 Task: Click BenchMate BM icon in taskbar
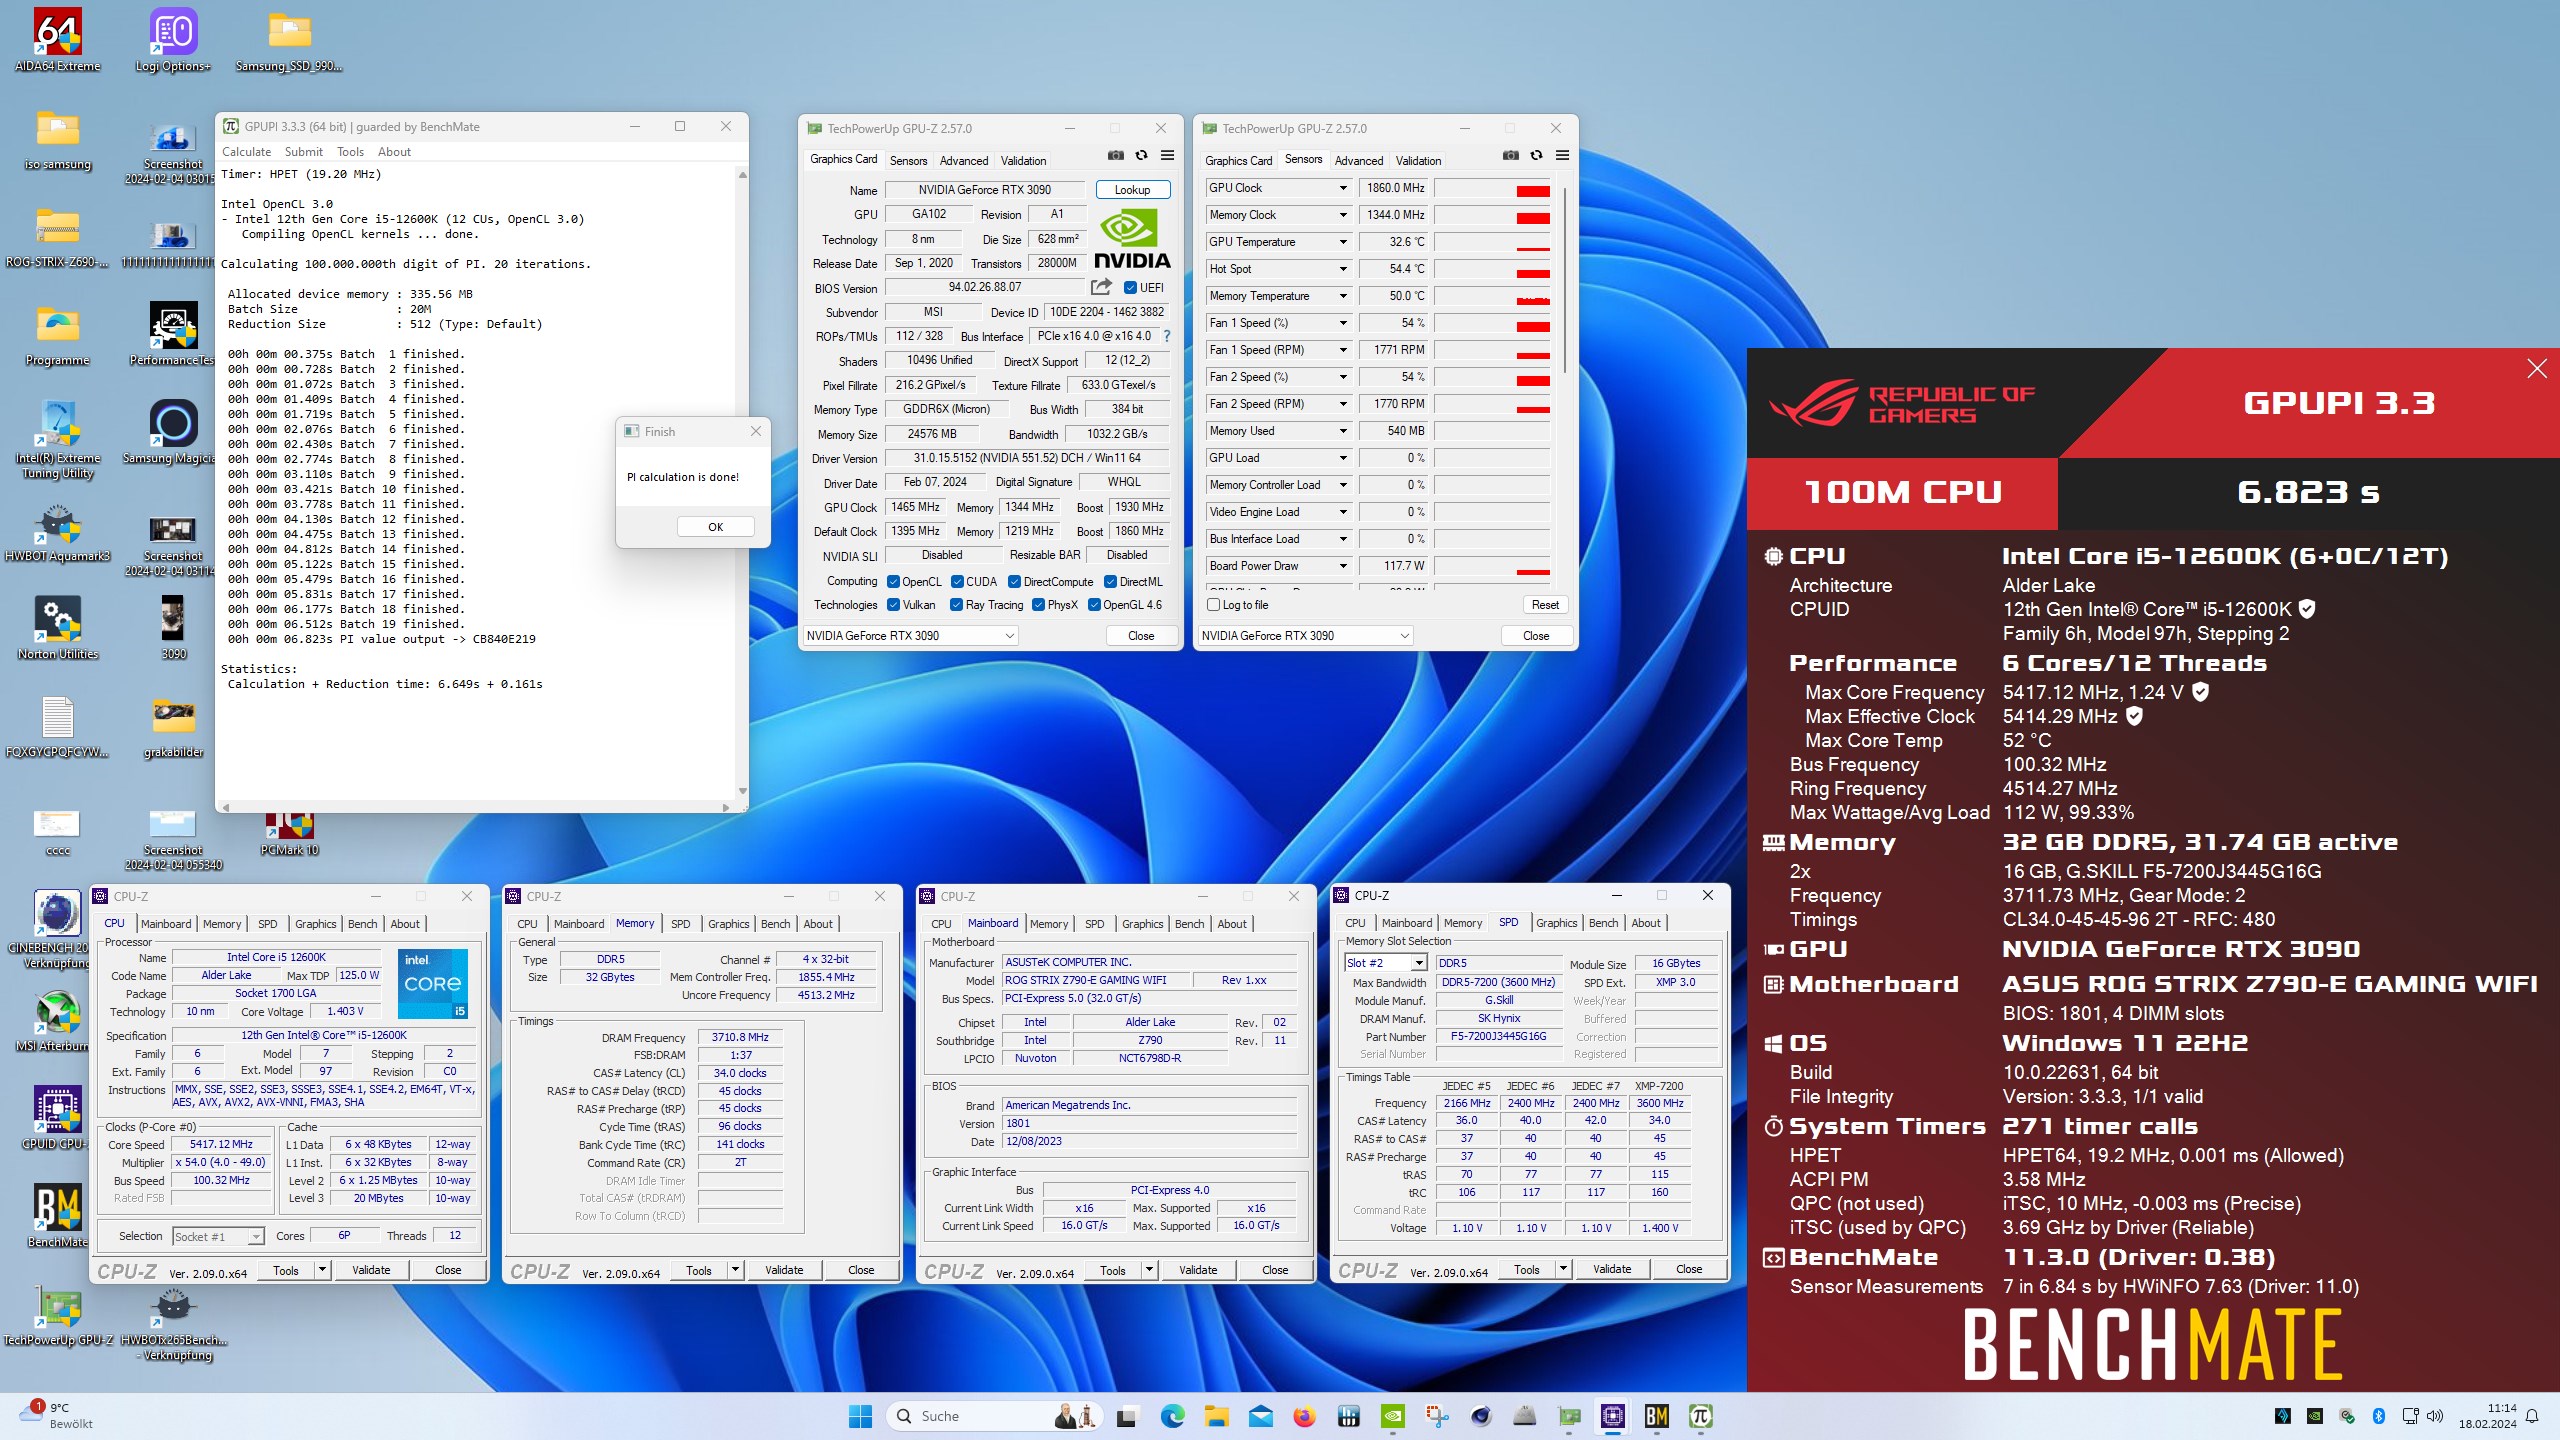[x=1656, y=1416]
